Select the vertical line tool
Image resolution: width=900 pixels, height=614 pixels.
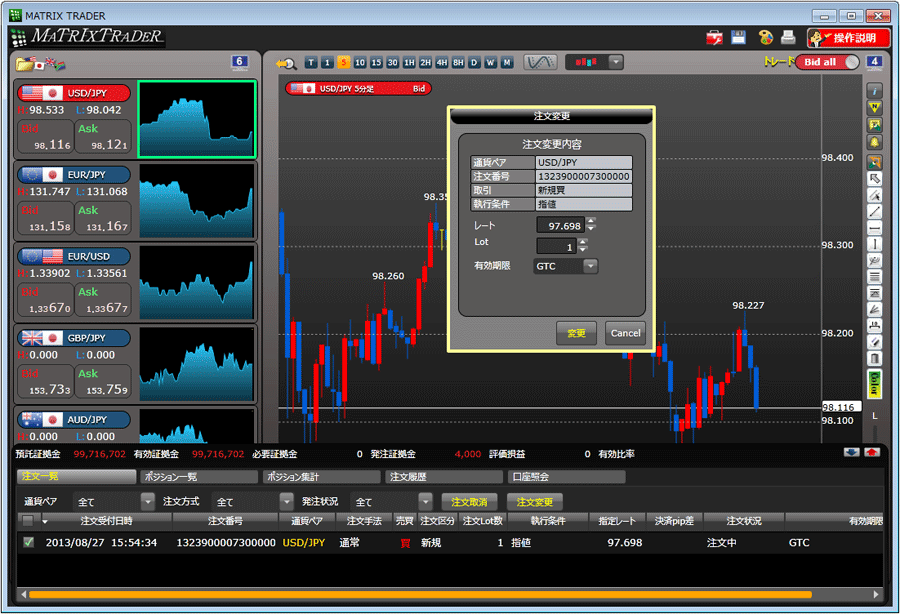click(874, 244)
